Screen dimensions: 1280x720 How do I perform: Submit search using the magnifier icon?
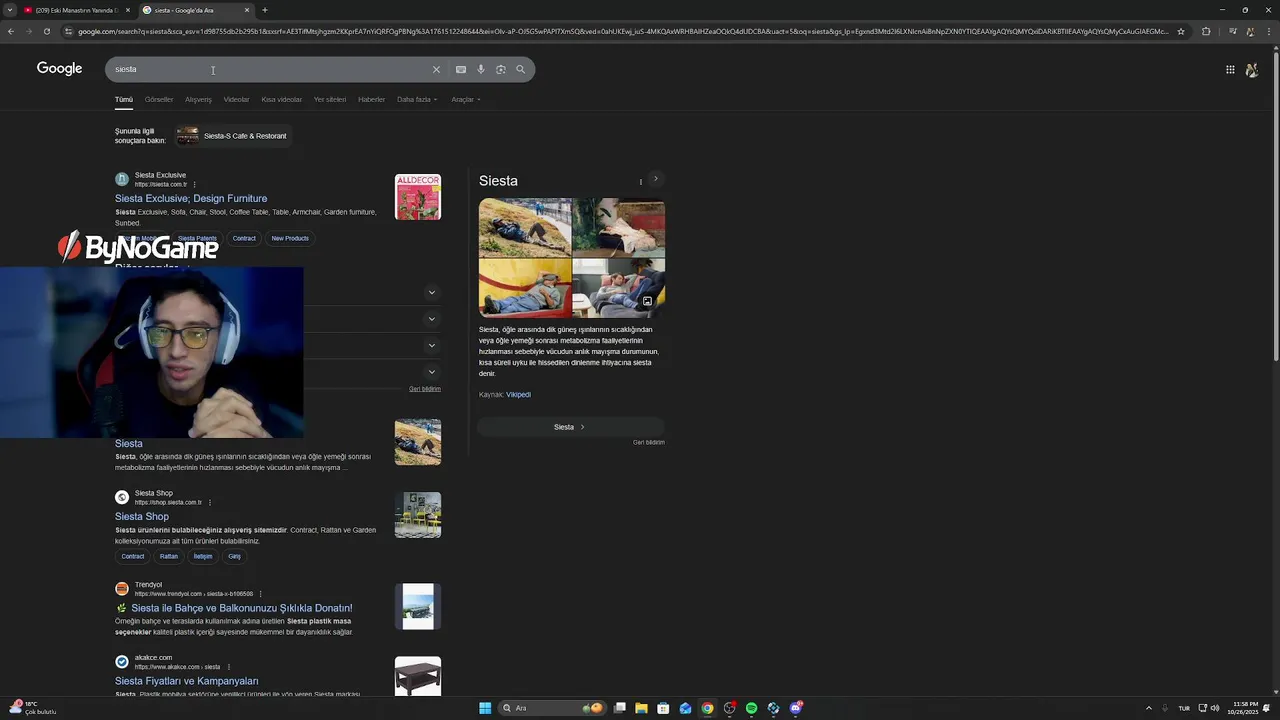(520, 69)
